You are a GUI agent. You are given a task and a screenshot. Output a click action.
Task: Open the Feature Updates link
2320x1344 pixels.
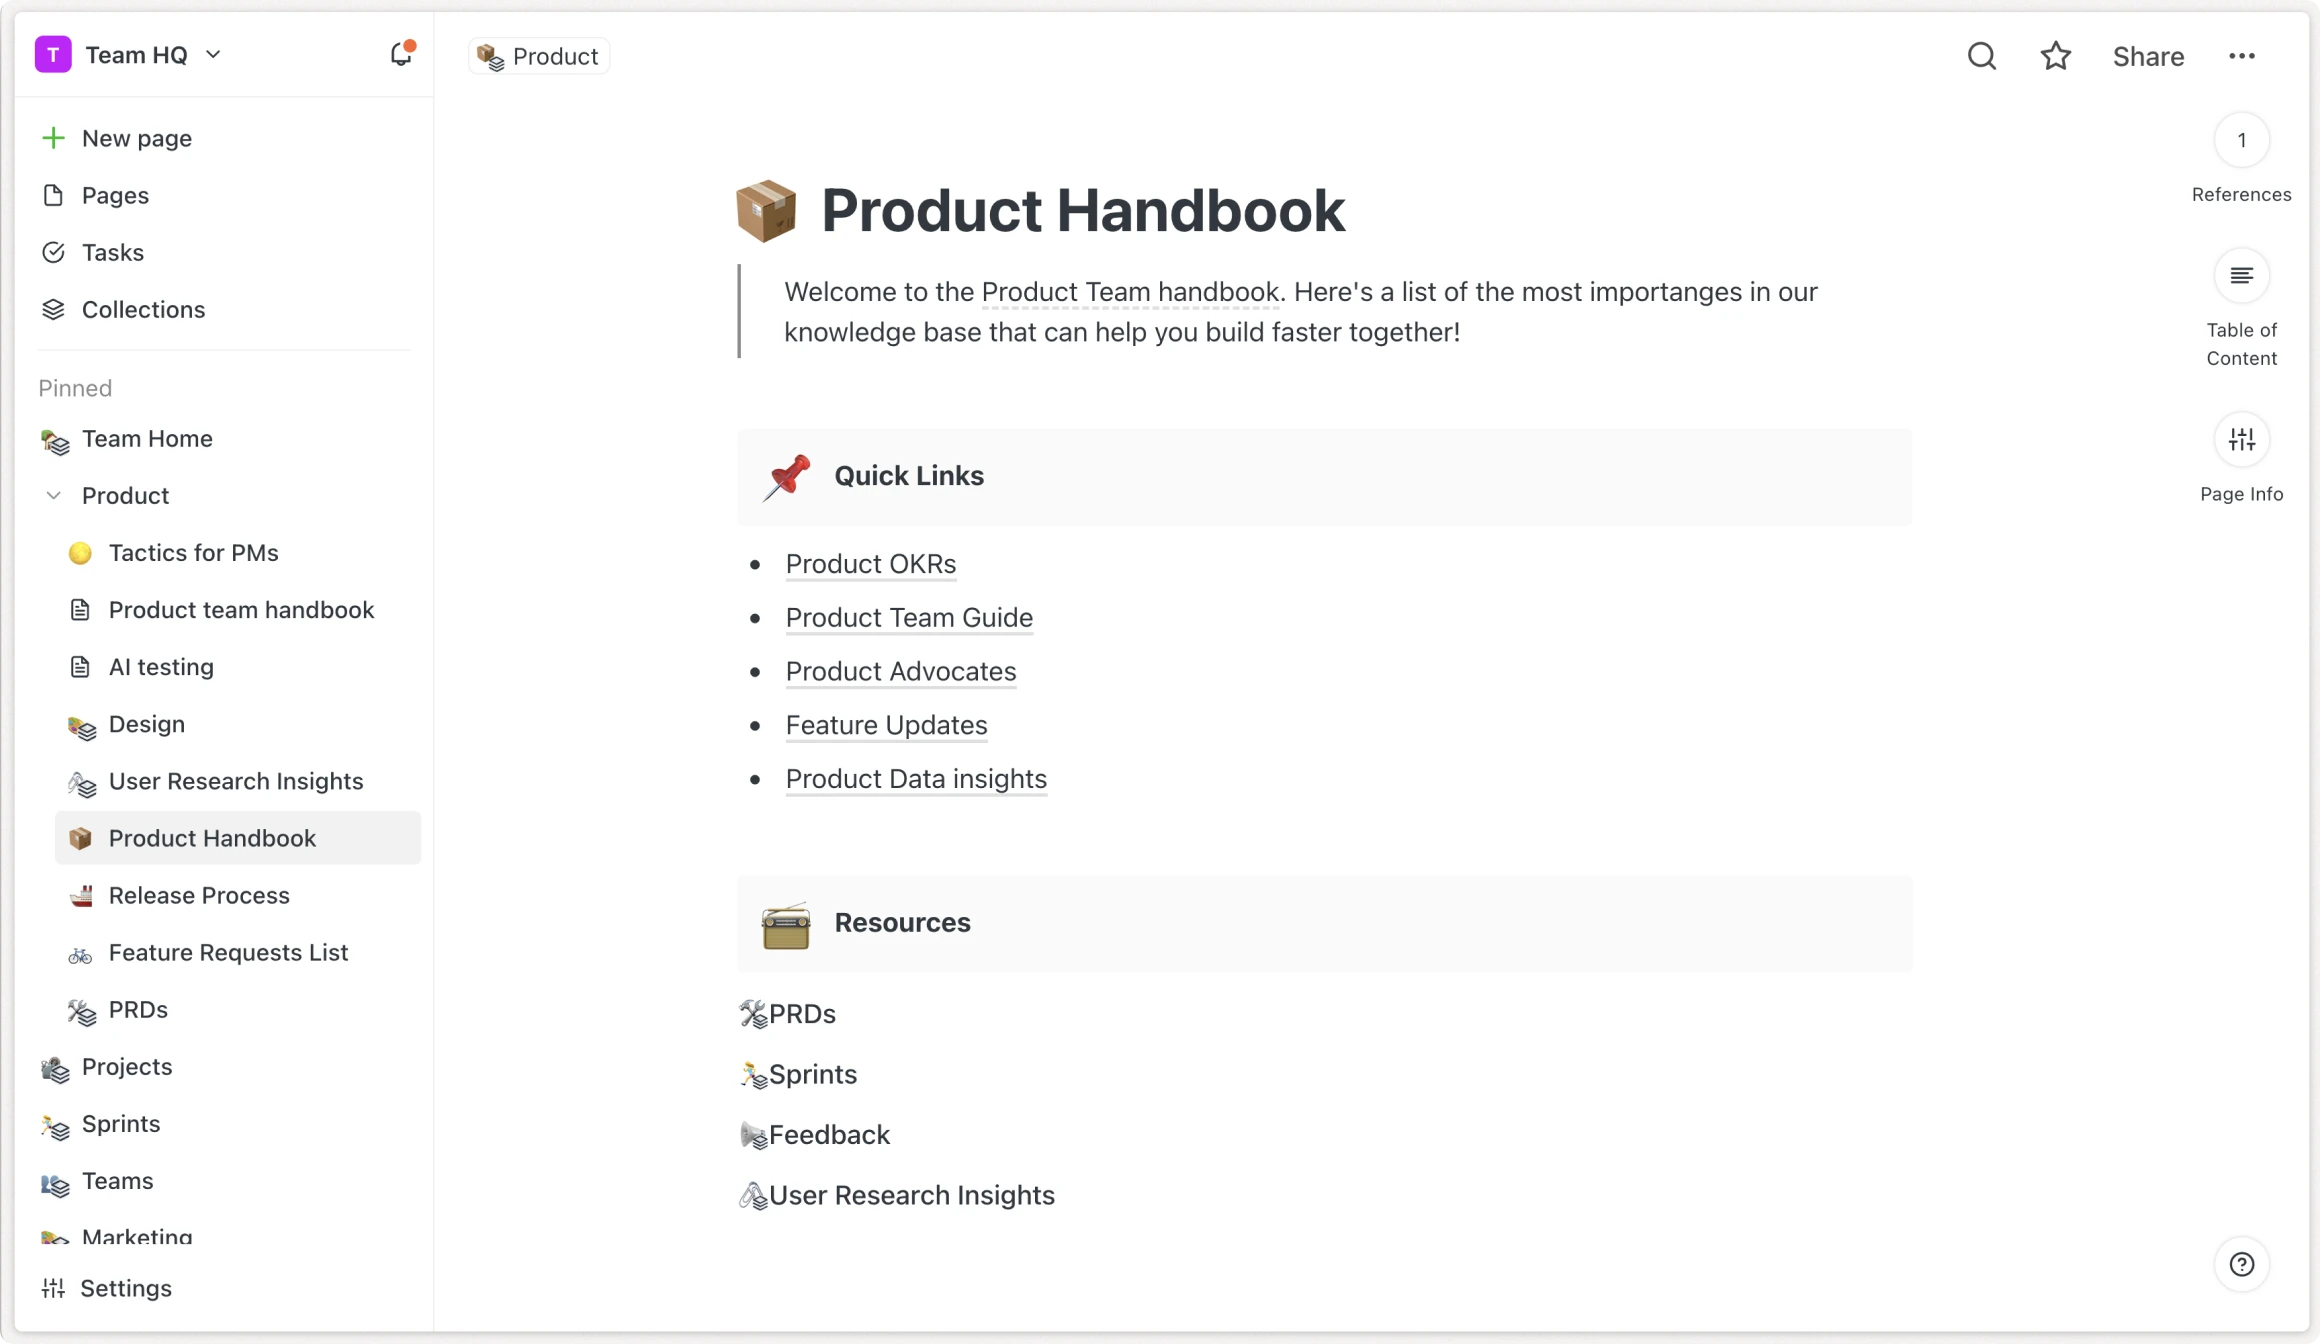[886, 725]
